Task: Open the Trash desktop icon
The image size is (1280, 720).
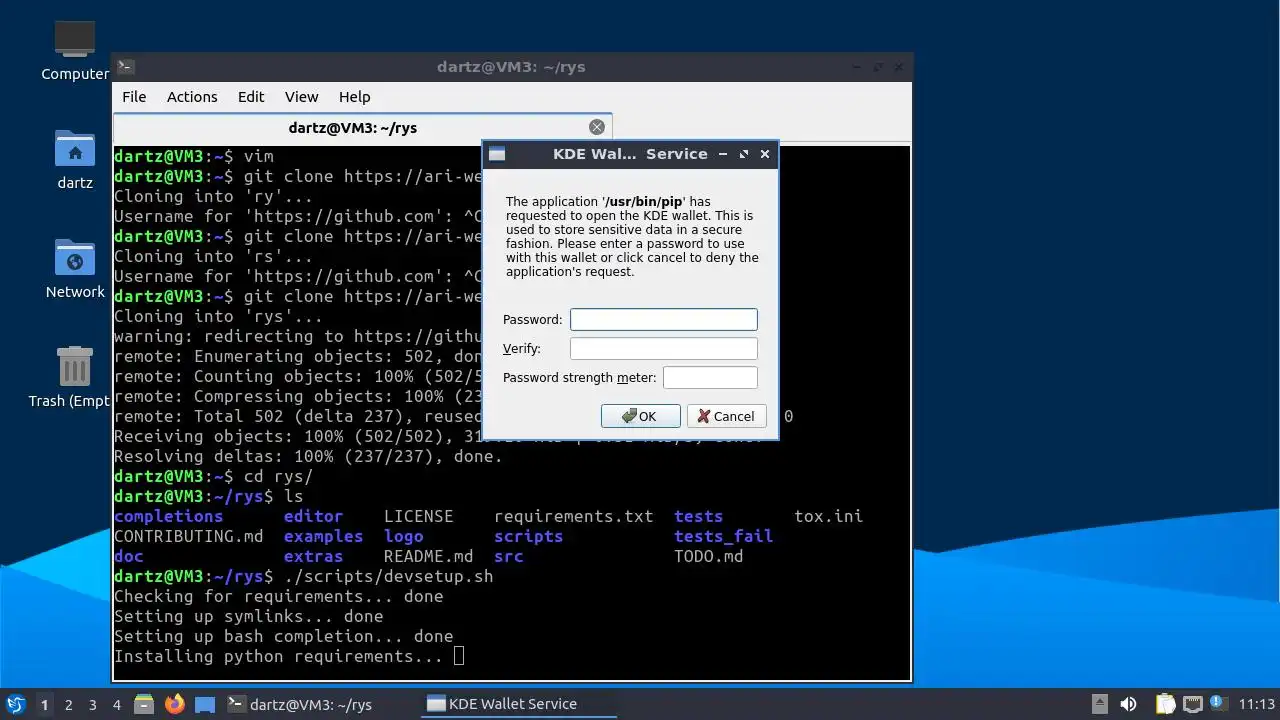Action: (75, 377)
